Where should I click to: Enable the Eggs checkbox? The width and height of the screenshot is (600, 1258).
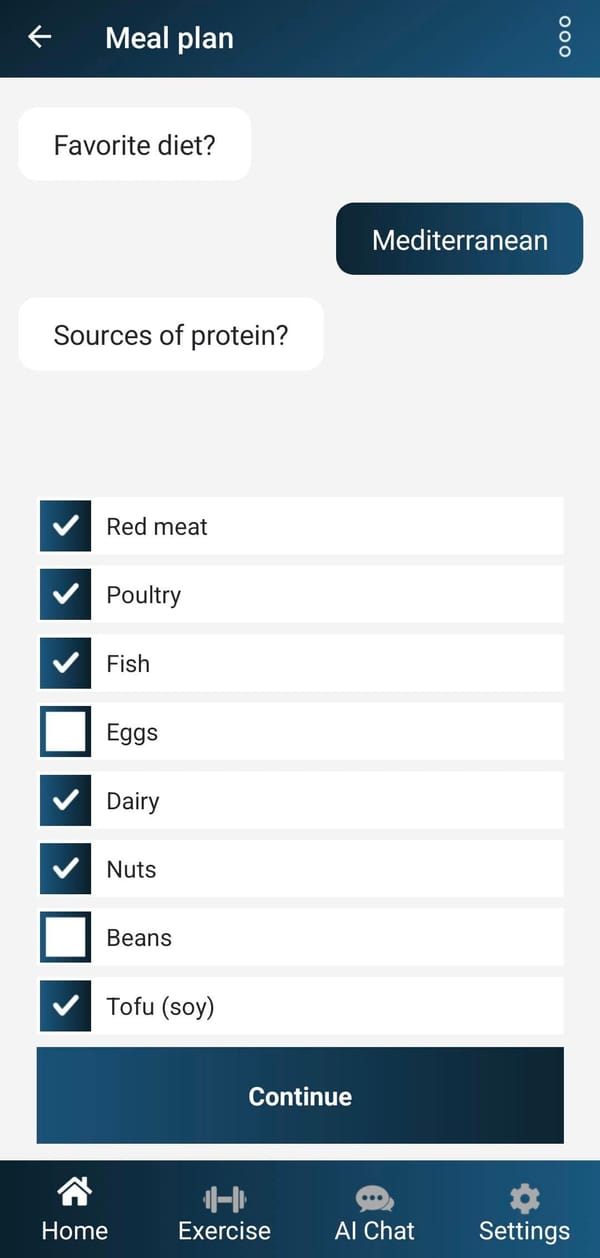point(64,731)
